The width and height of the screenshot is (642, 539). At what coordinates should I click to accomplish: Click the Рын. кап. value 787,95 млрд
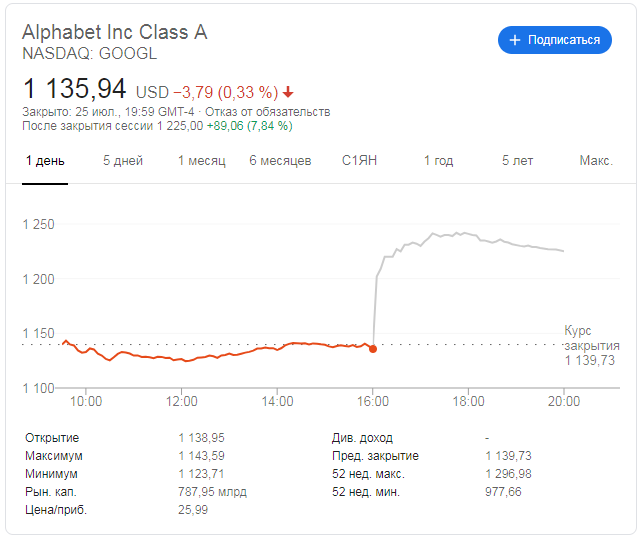(212, 491)
